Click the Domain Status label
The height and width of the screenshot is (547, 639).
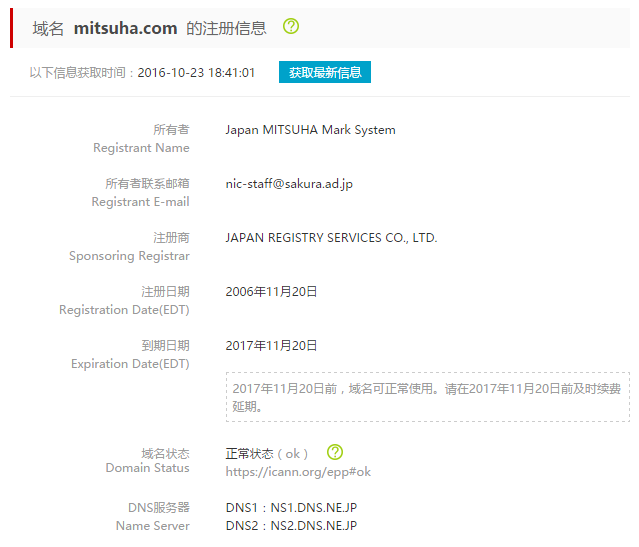pos(148,468)
